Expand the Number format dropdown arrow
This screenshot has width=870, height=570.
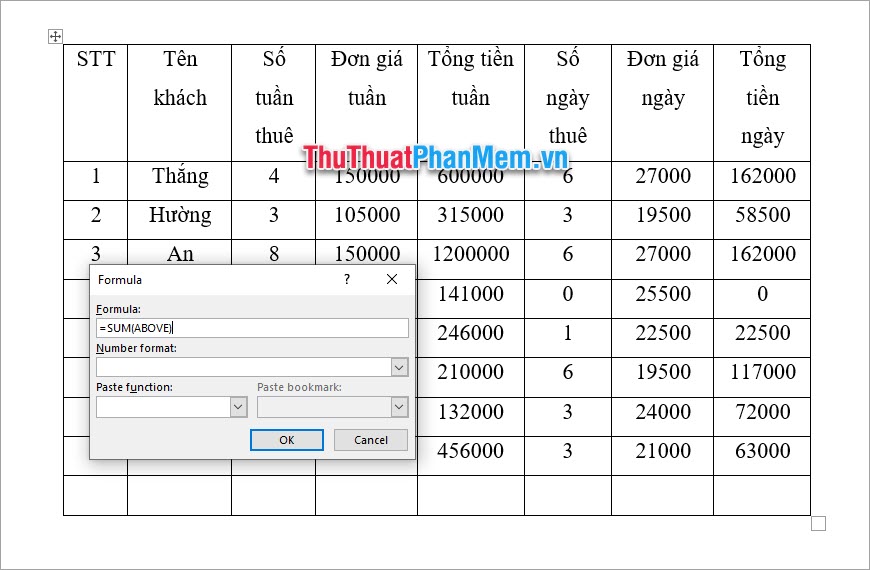coord(399,367)
